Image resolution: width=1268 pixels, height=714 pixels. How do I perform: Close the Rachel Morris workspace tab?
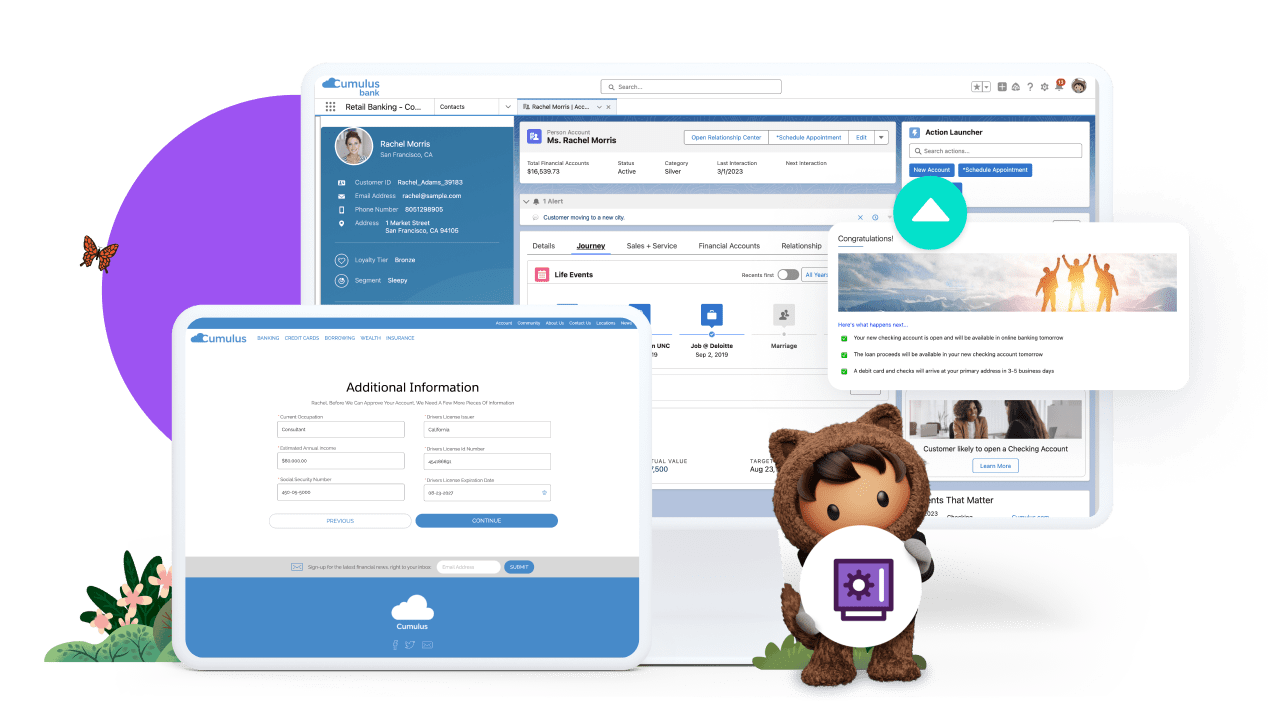608,106
